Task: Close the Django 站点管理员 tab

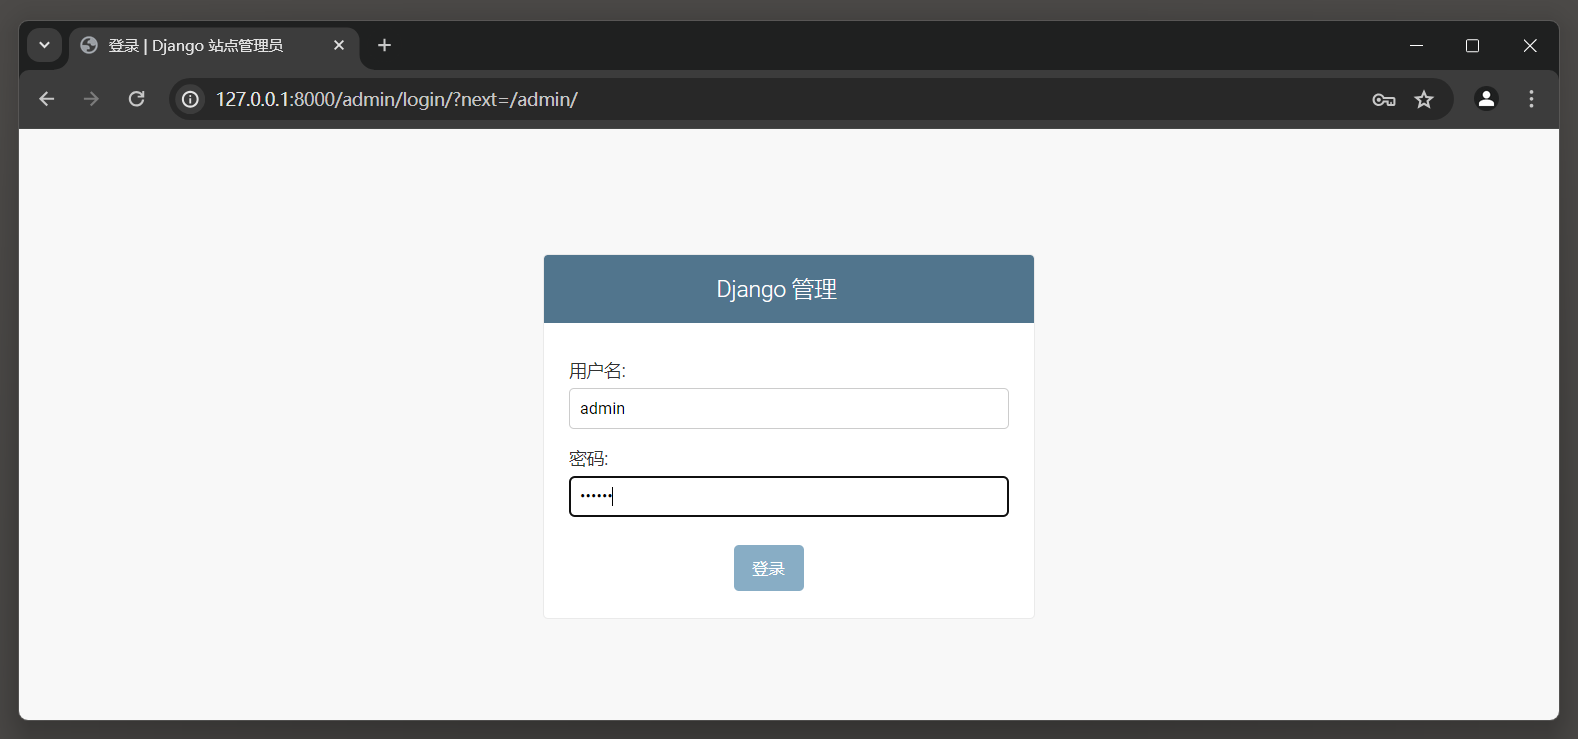Action: click(x=339, y=45)
